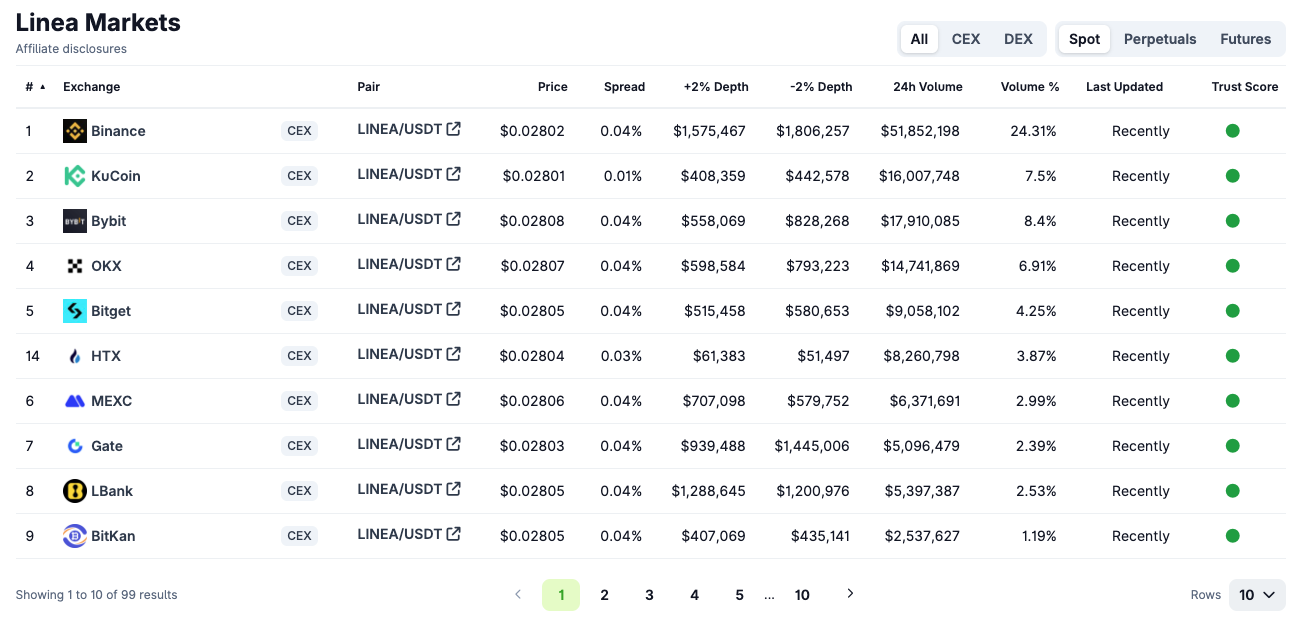
Task: Filter markets by DEX
Action: [x=1018, y=39]
